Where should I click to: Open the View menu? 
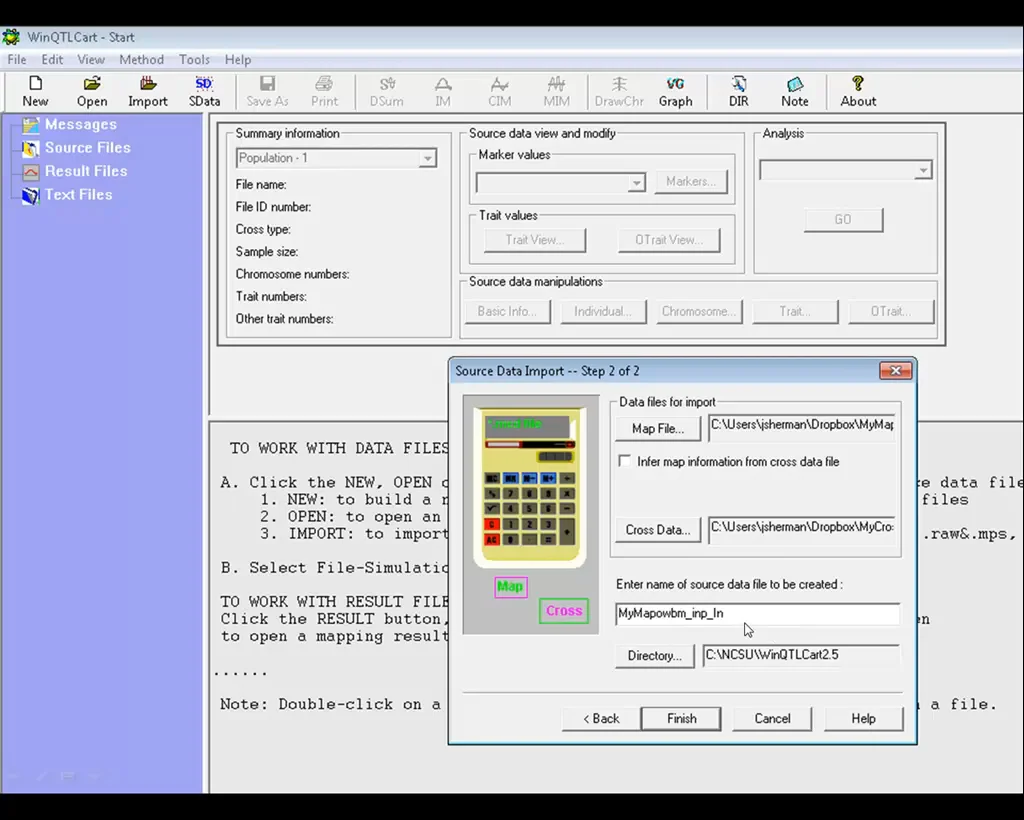91,59
